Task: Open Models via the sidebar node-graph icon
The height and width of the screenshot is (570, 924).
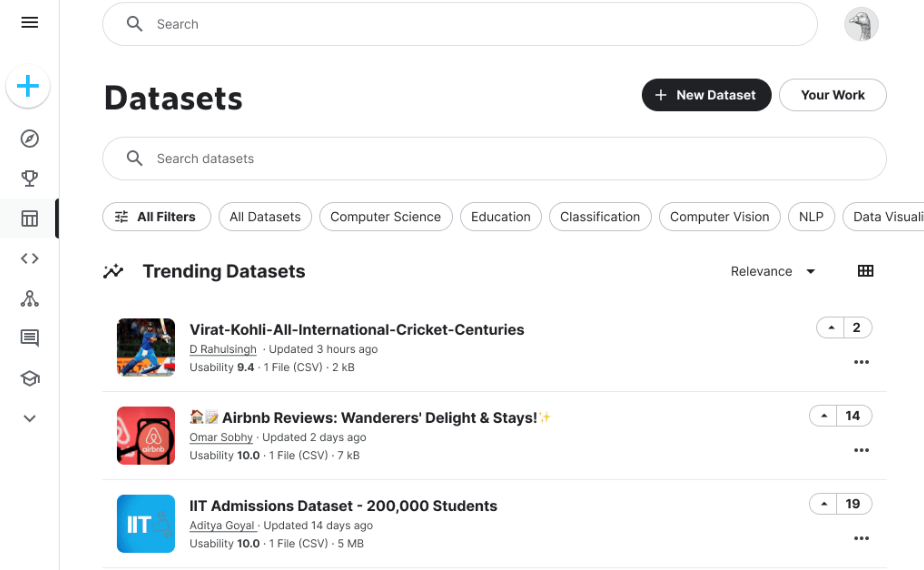Action: (x=29, y=298)
